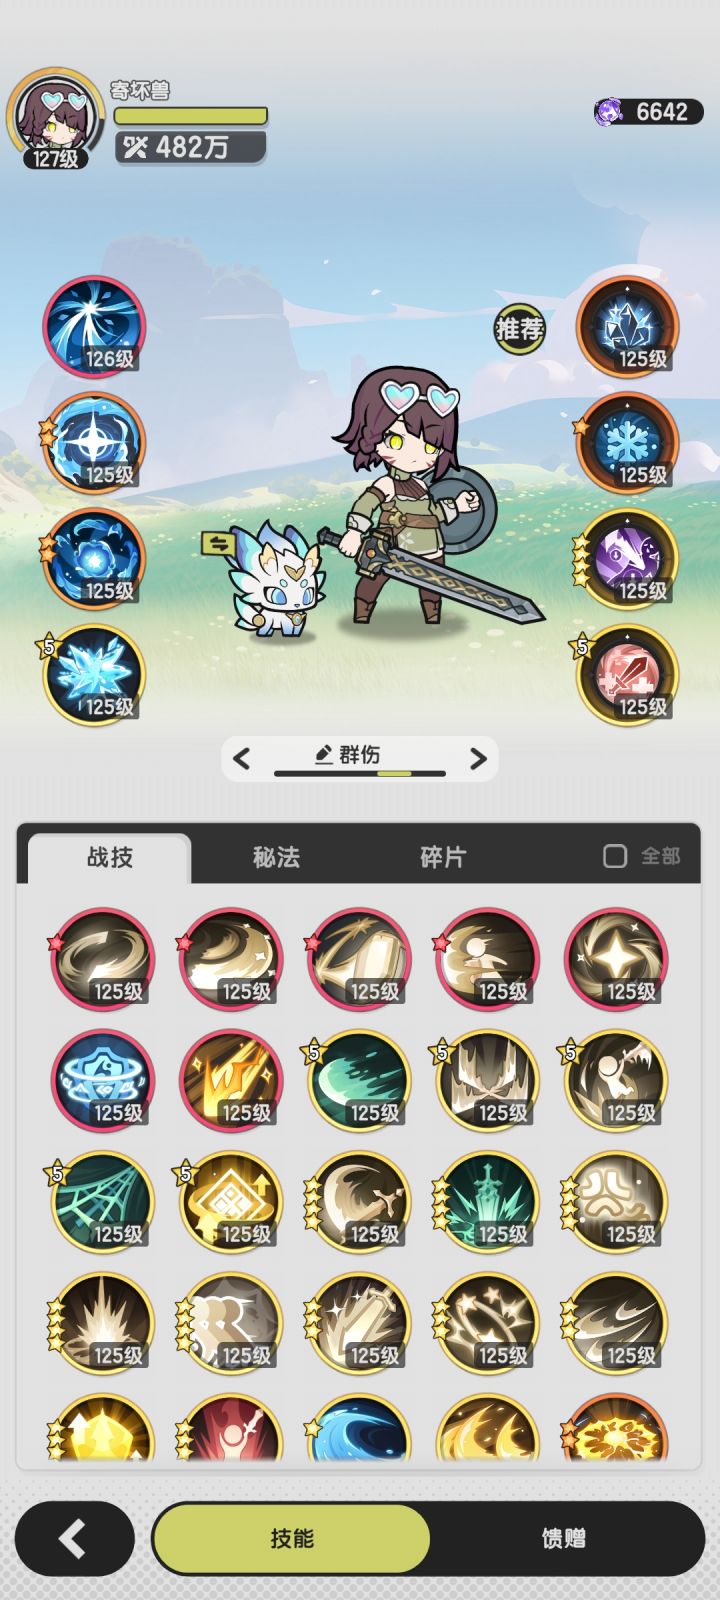Switch to next skill preset with right arrow
This screenshot has height=1600, width=720.
[478, 758]
